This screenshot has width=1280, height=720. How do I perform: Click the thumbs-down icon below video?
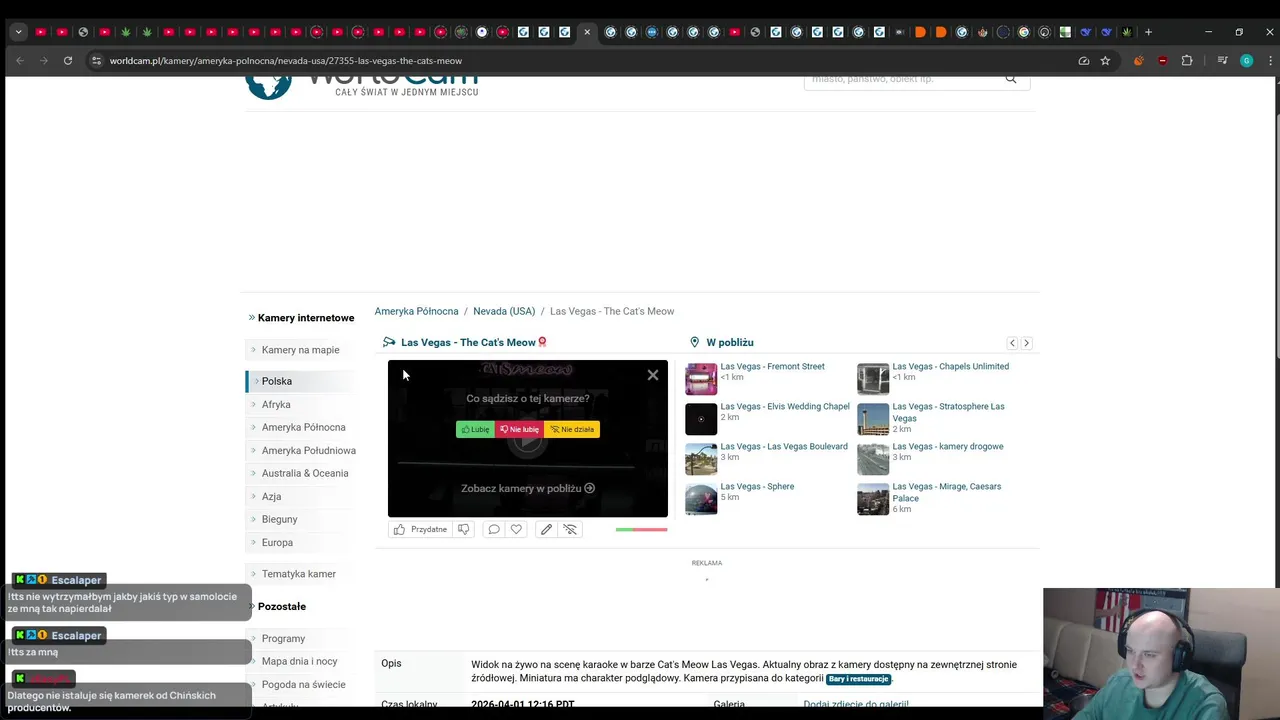[463, 529]
